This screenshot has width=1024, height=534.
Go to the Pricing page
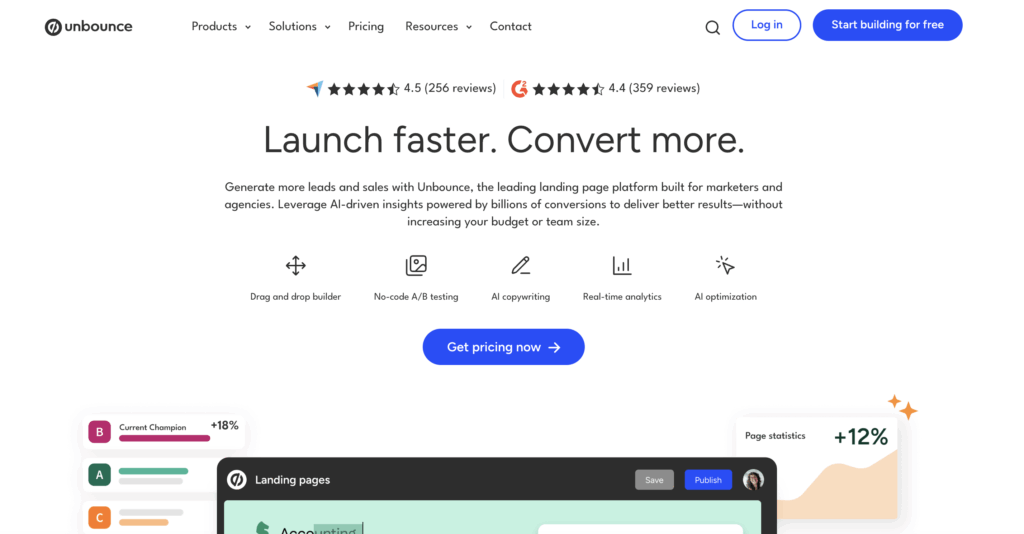(x=366, y=27)
